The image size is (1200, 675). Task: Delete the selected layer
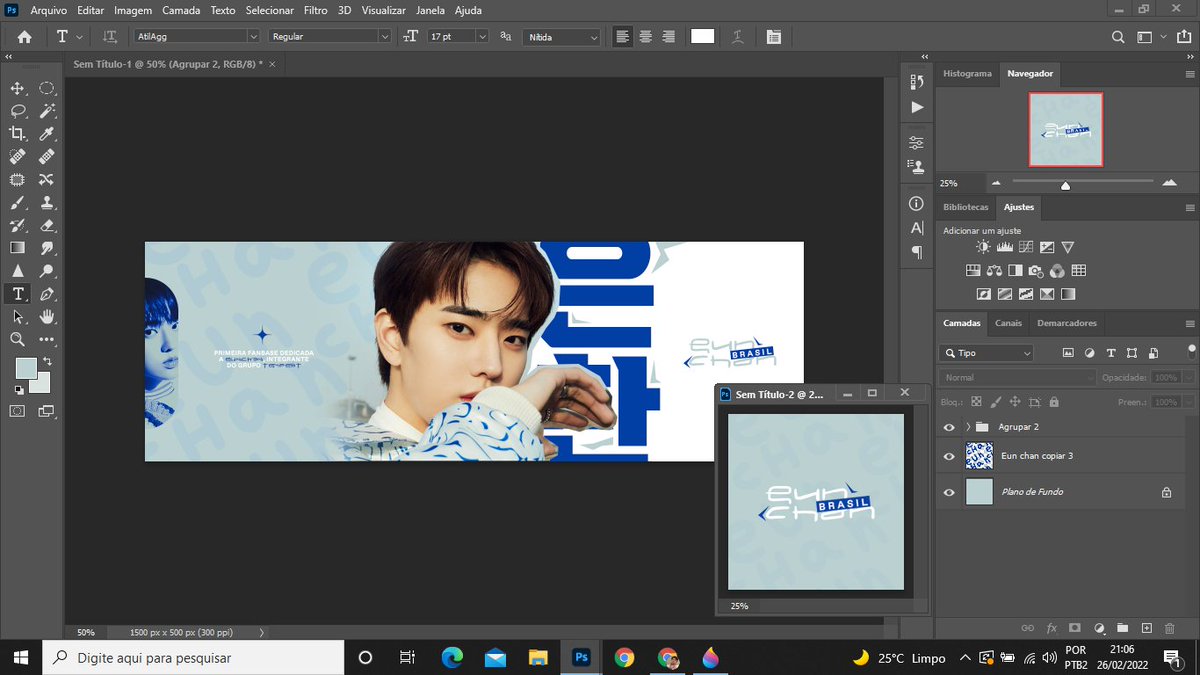coord(1170,628)
